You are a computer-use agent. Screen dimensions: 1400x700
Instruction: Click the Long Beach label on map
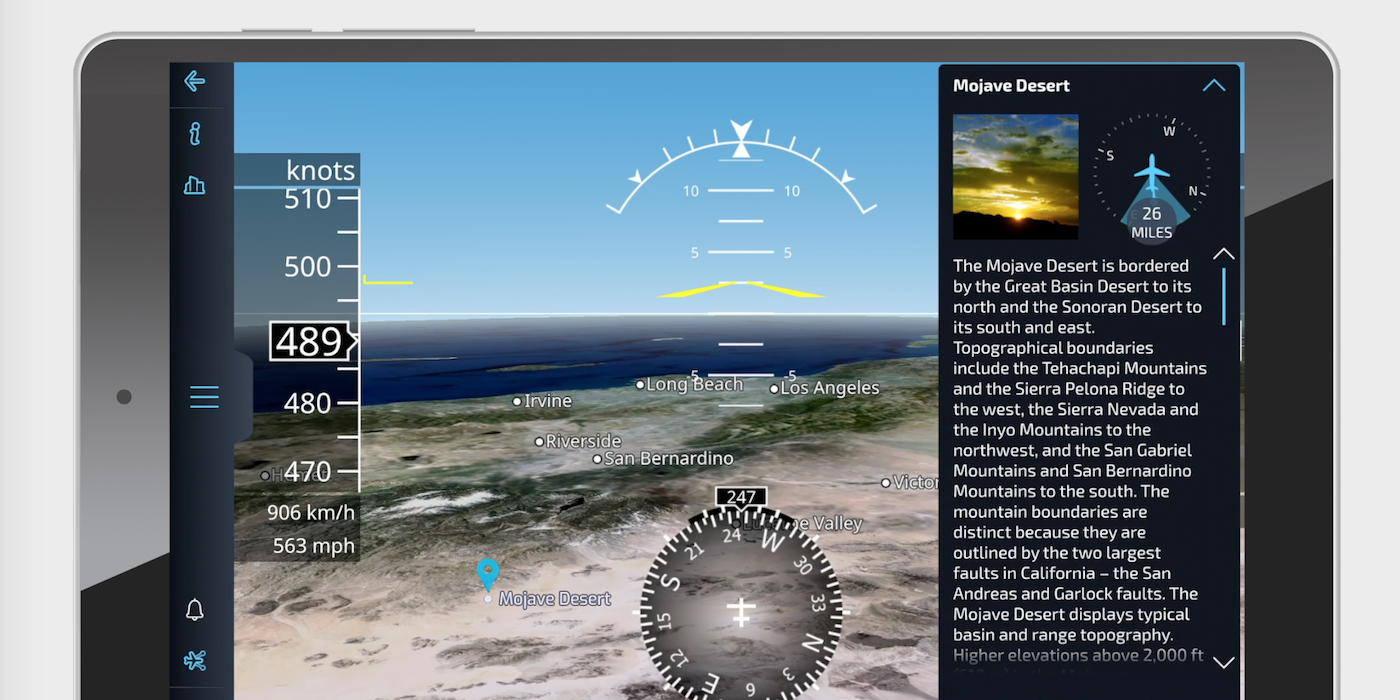[693, 384]
